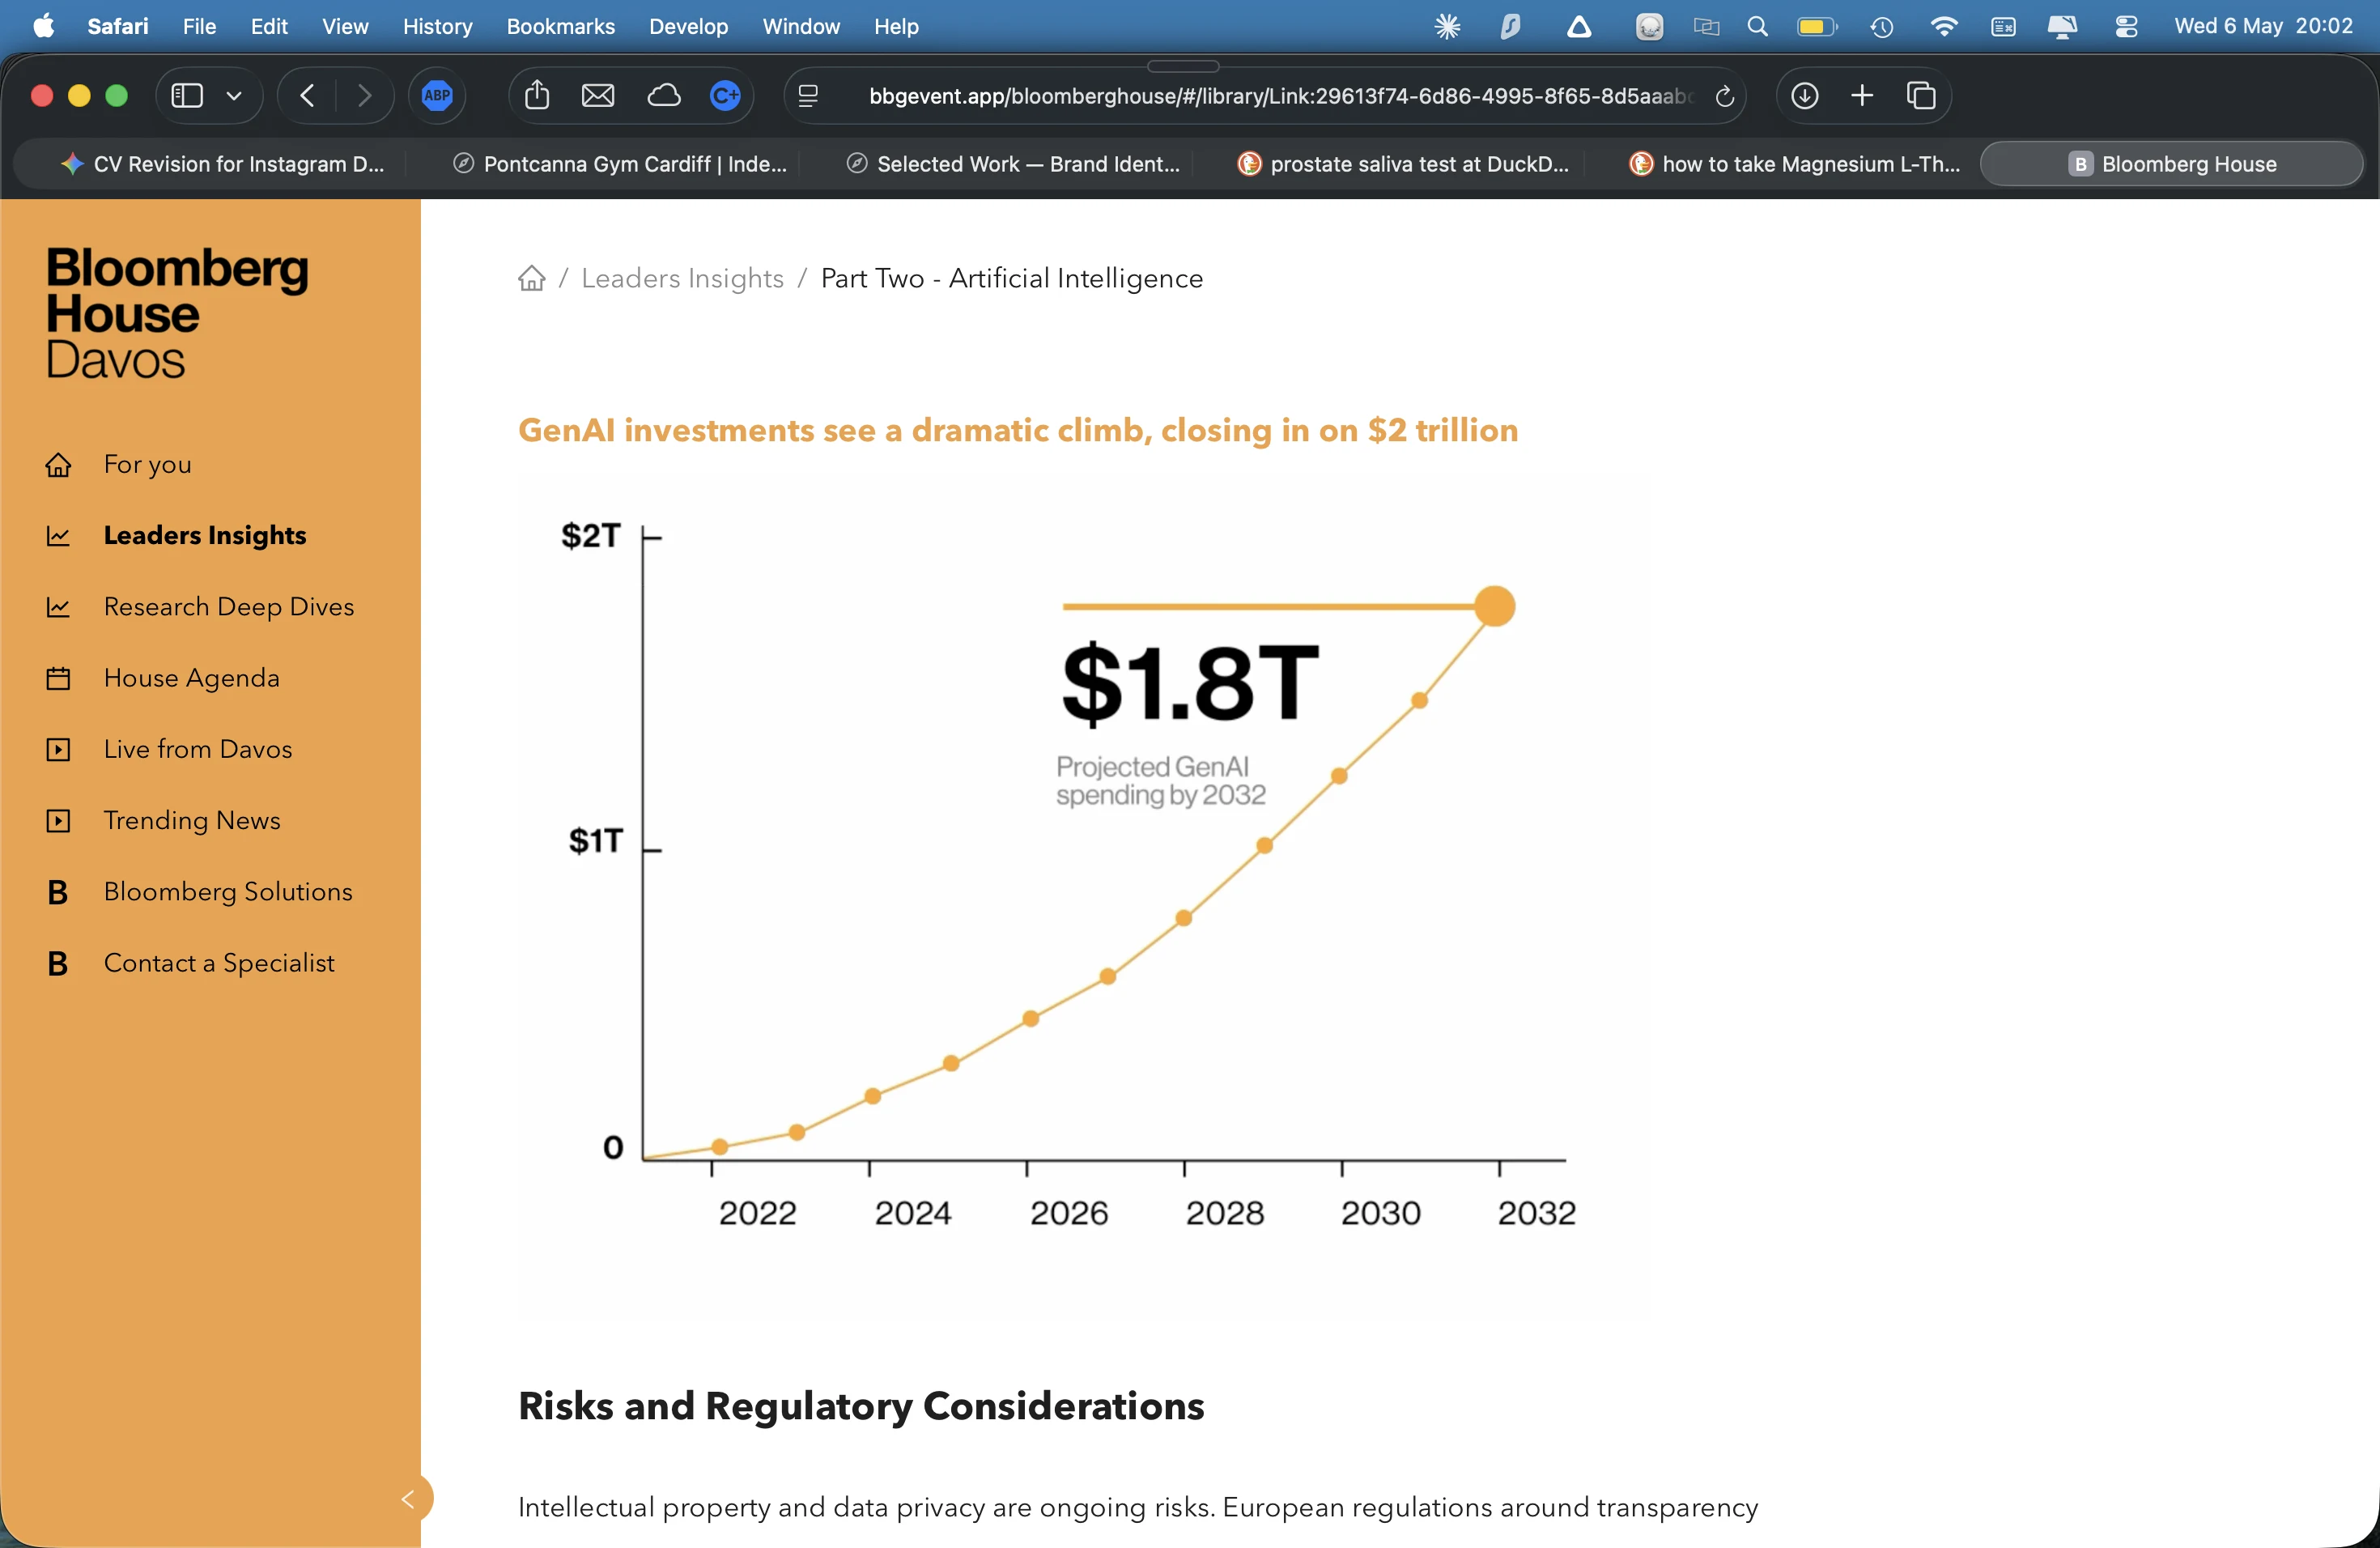
Task: Open the File menu
Action: pyautogui.click(x=199, y=26)
